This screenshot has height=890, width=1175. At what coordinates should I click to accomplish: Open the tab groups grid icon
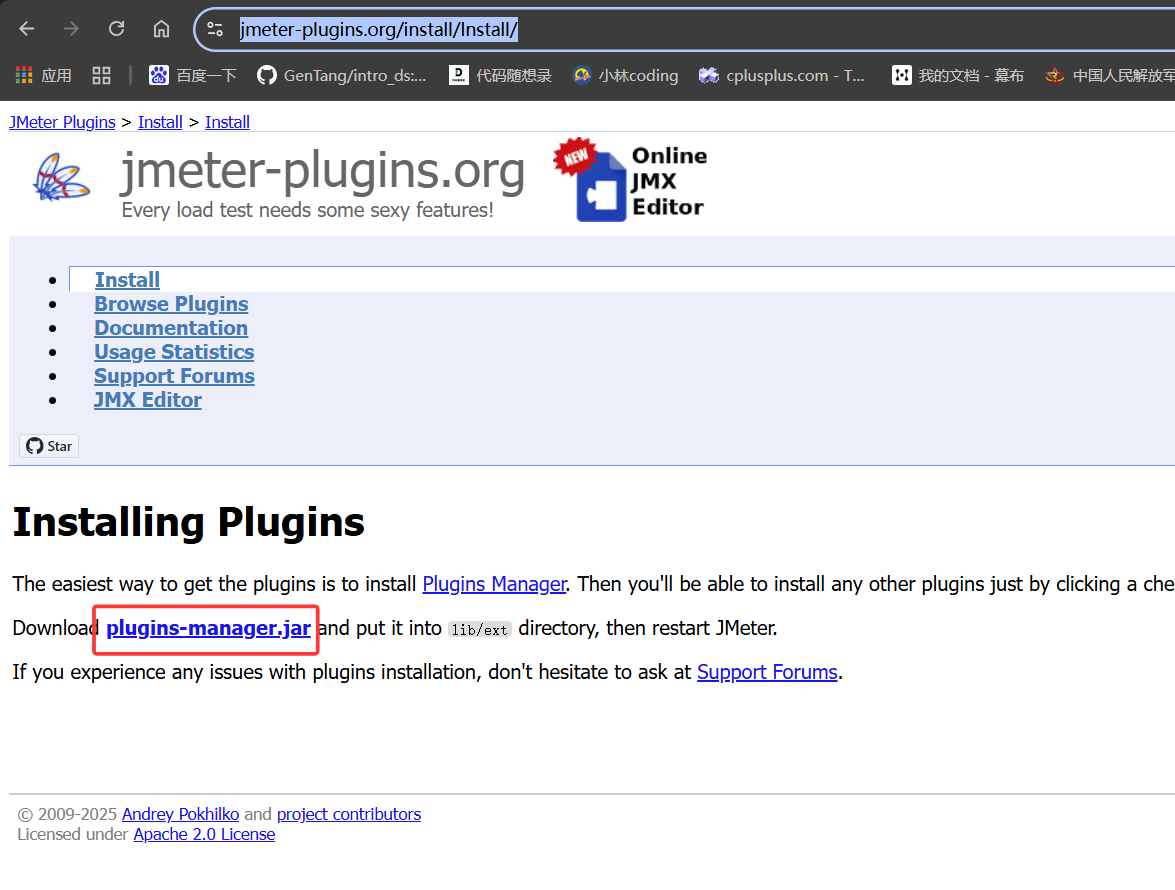[101, 75]
